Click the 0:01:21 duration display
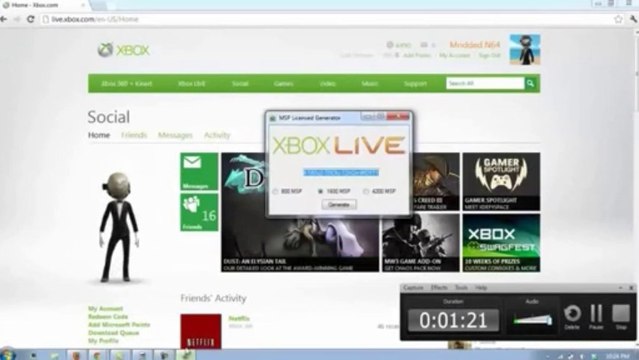639x360 pixels. 453,320
